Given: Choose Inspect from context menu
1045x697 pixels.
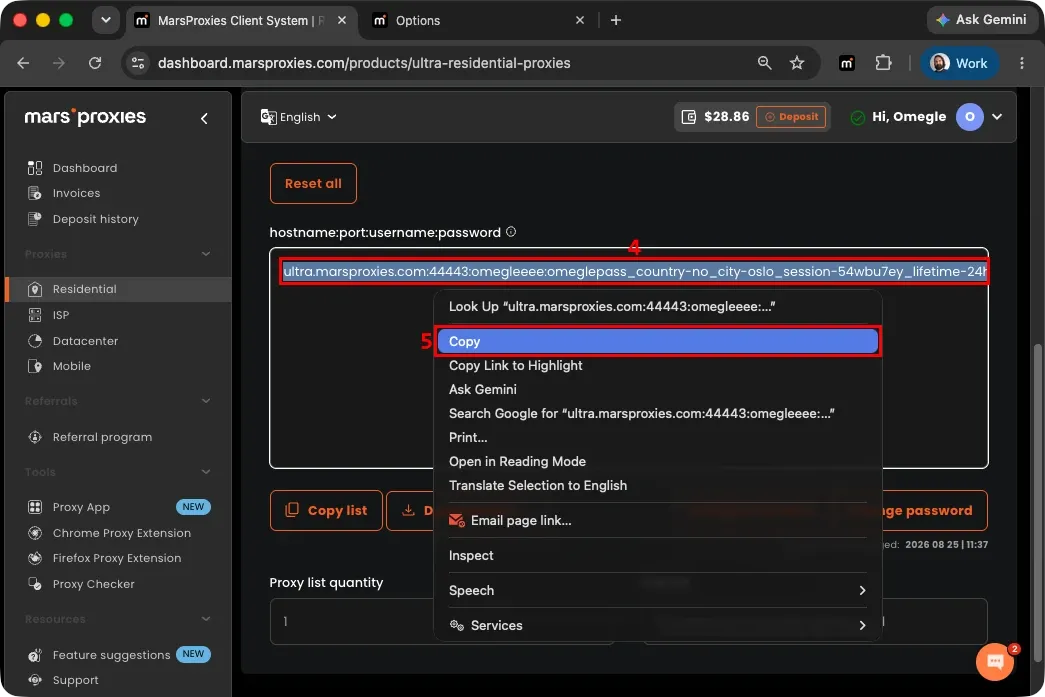Looking at the screenshot, I should [x=657, y=555].
